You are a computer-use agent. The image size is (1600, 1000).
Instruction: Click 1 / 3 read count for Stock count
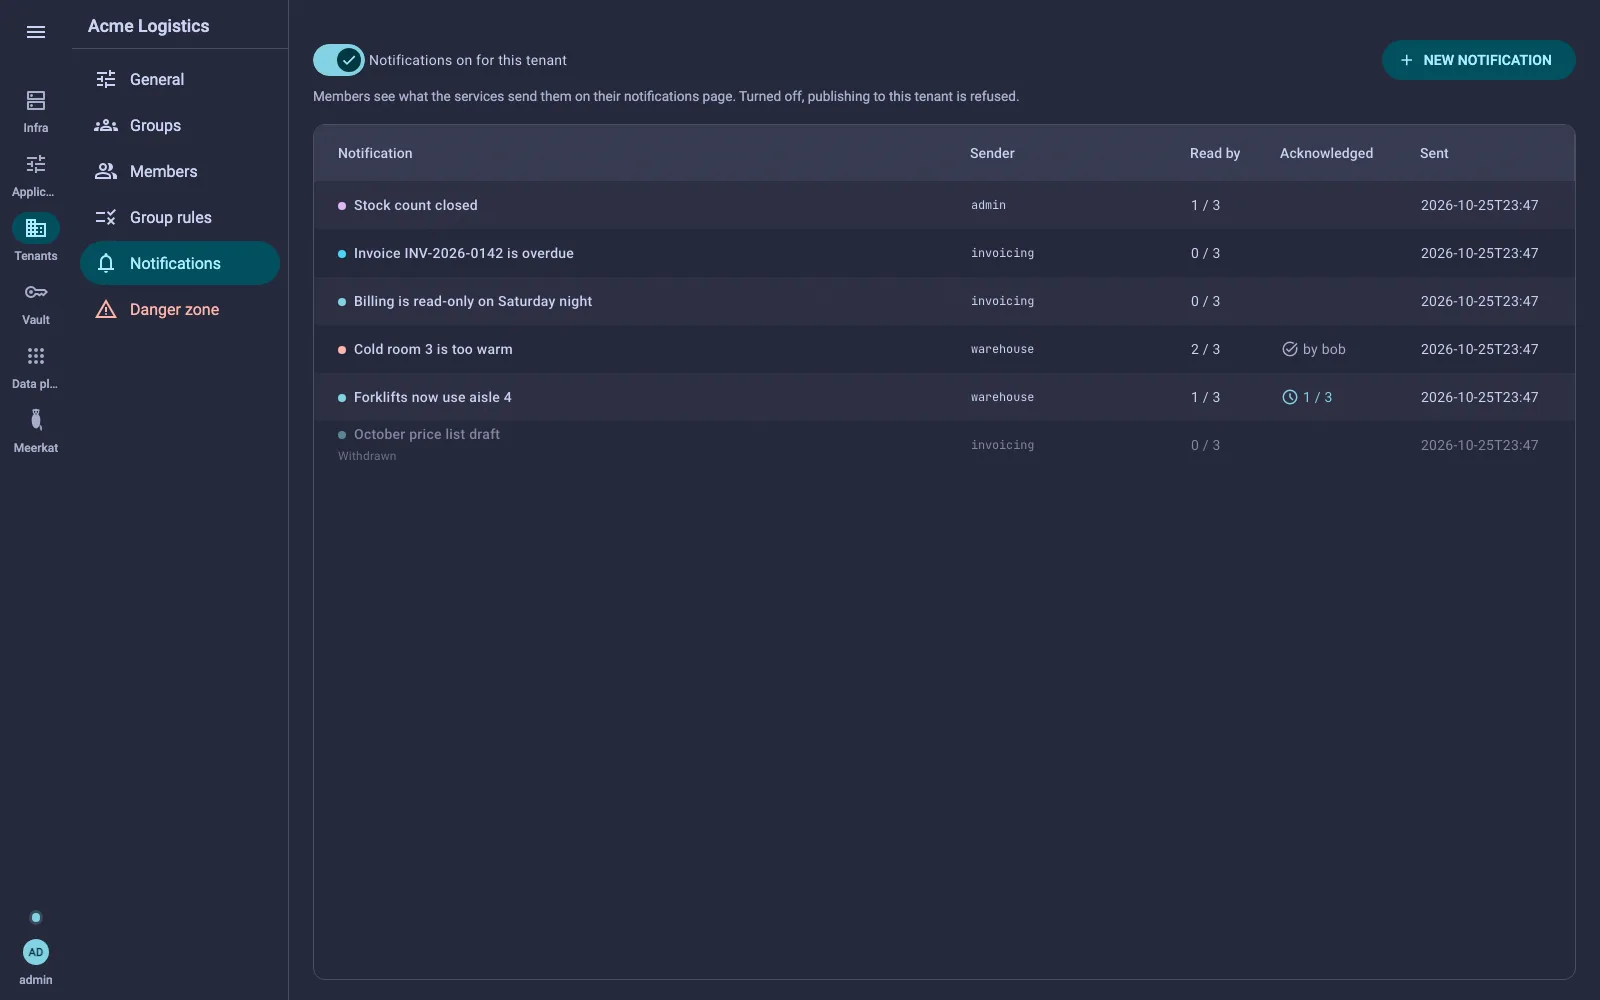click(1205, 205)
